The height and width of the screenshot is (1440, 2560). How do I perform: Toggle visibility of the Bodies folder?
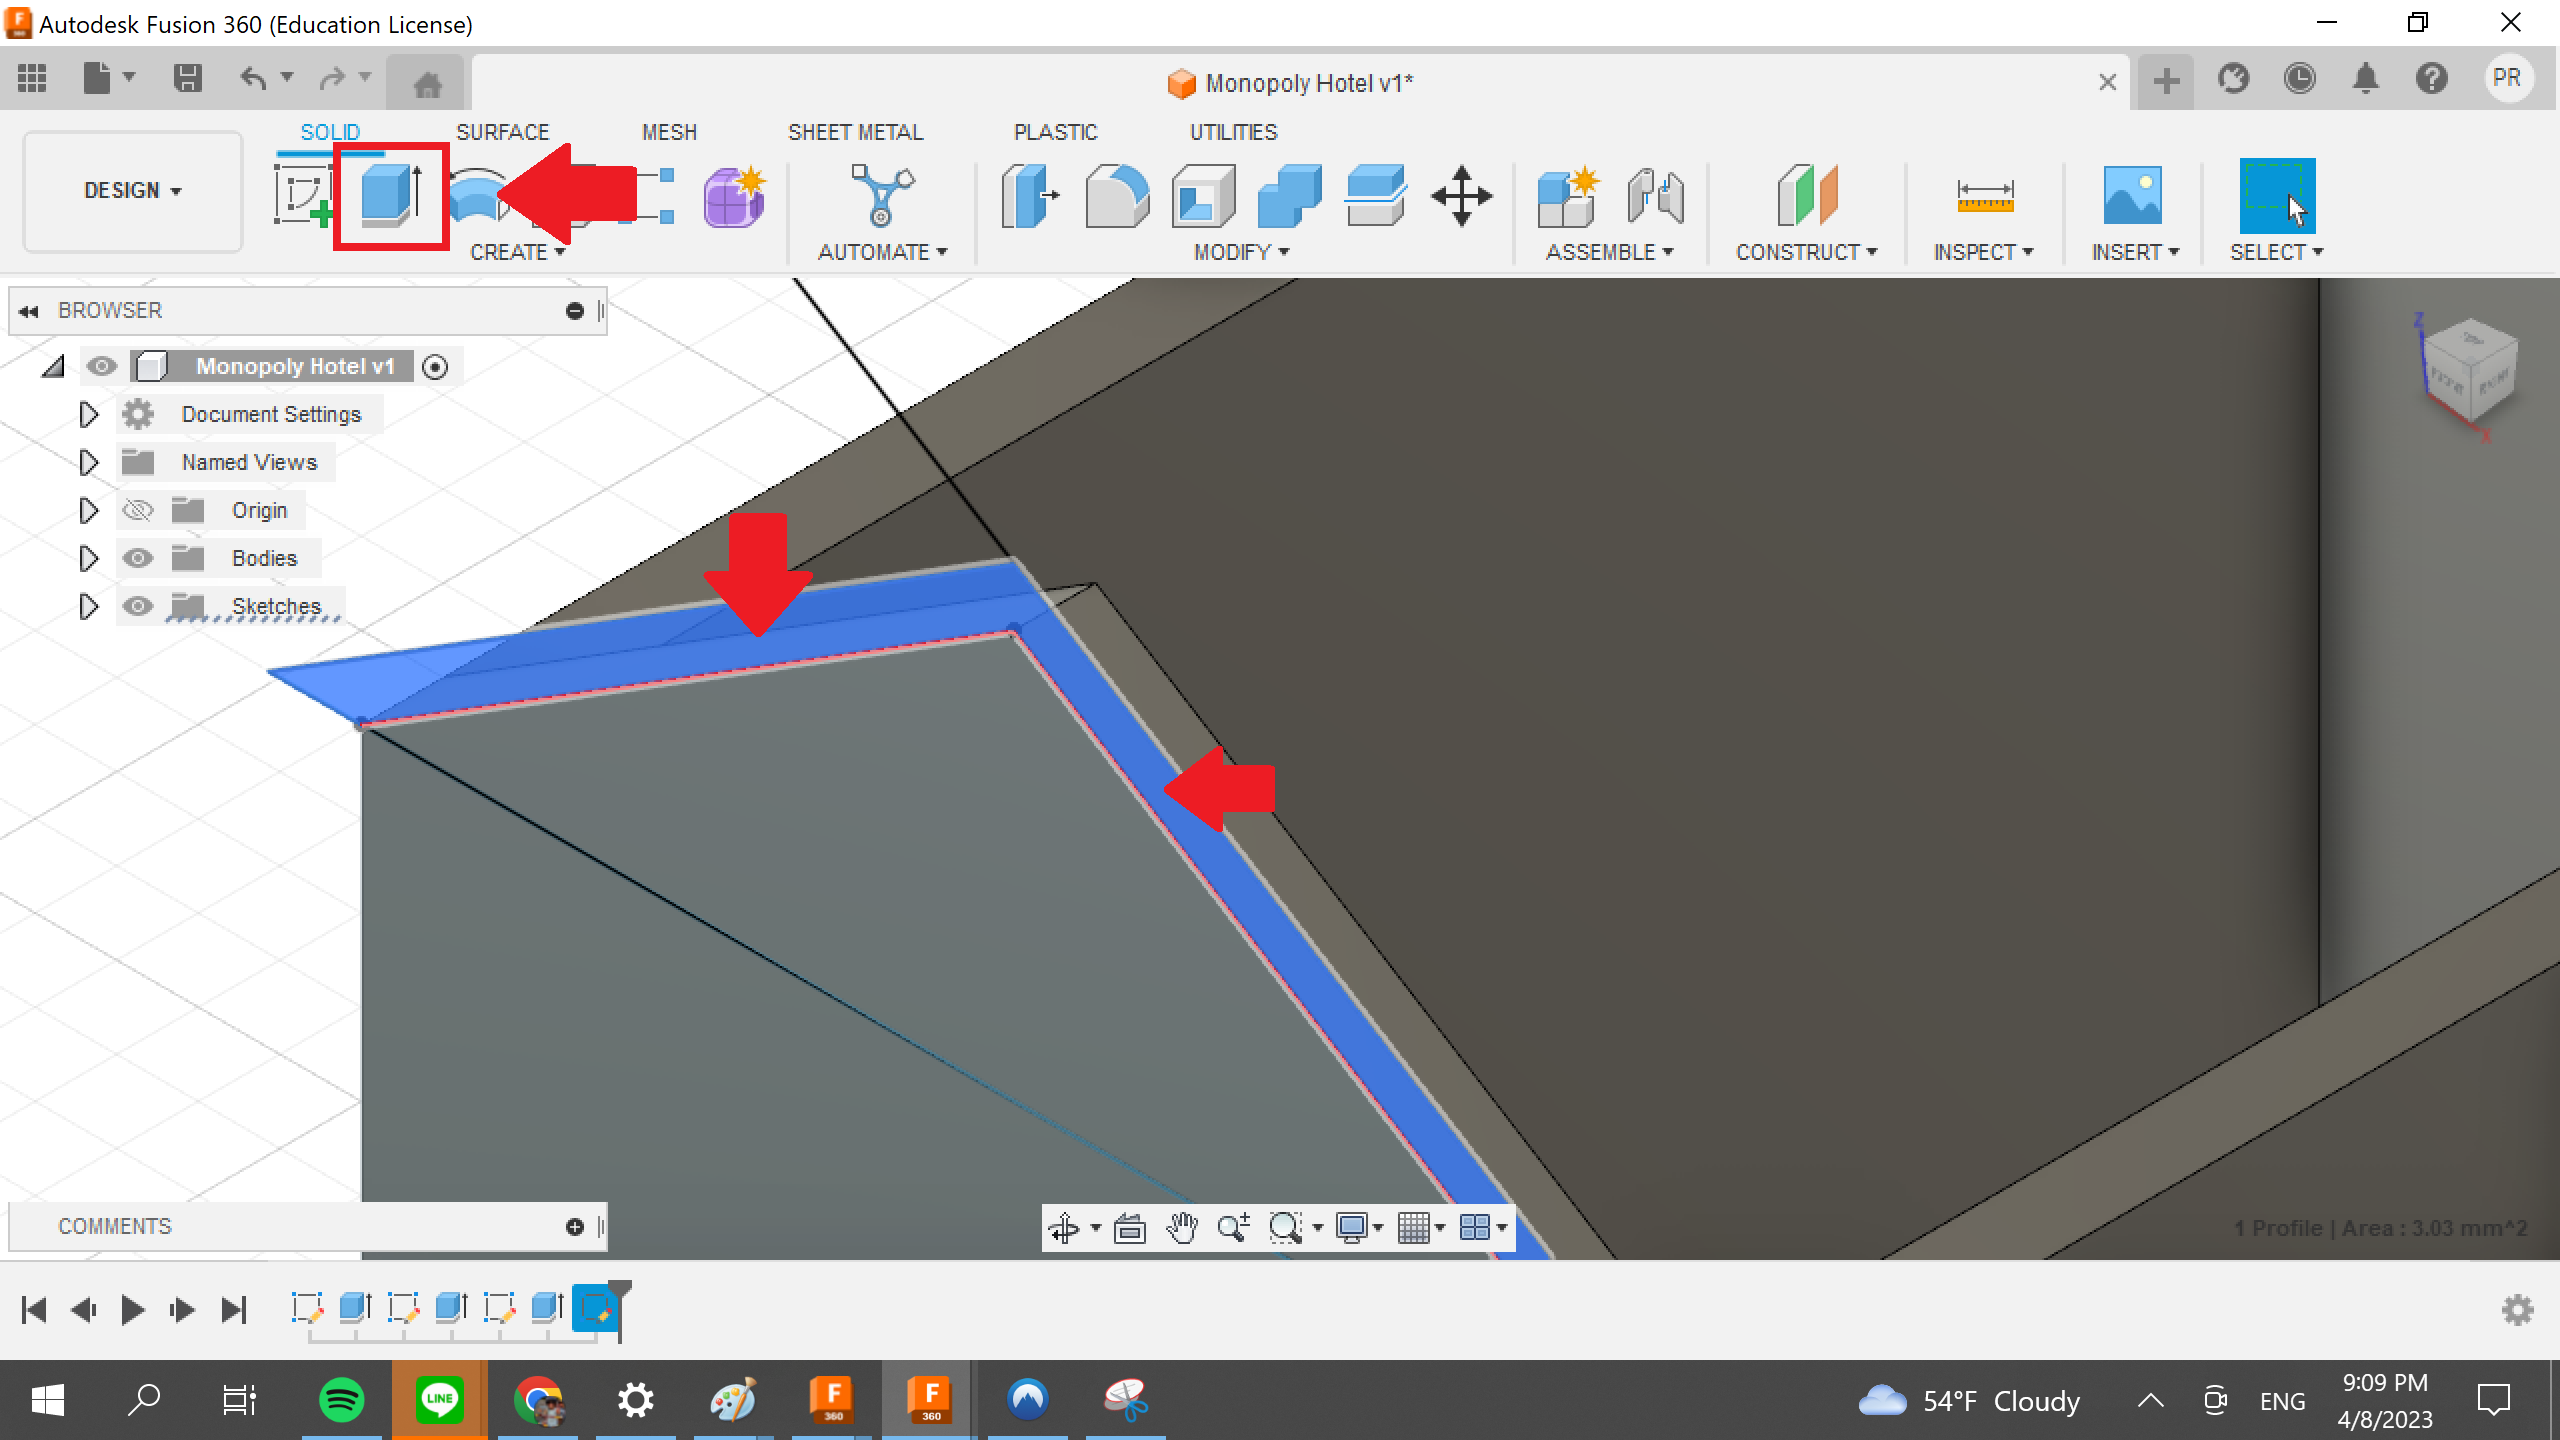click(137, 557)
